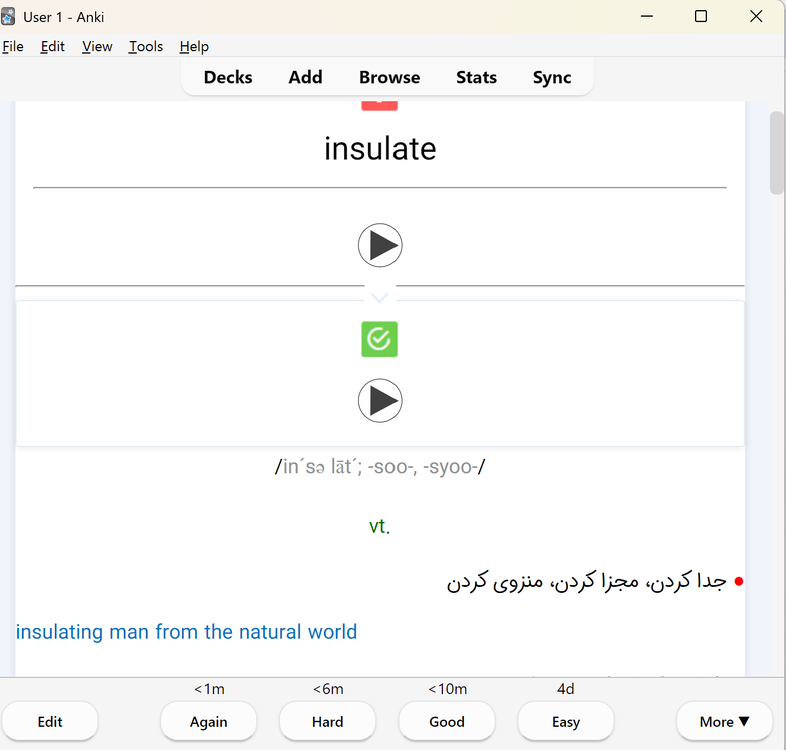Screen dimensions: 786x750
Task: Rate the card Again
Action: pos(209,721)
